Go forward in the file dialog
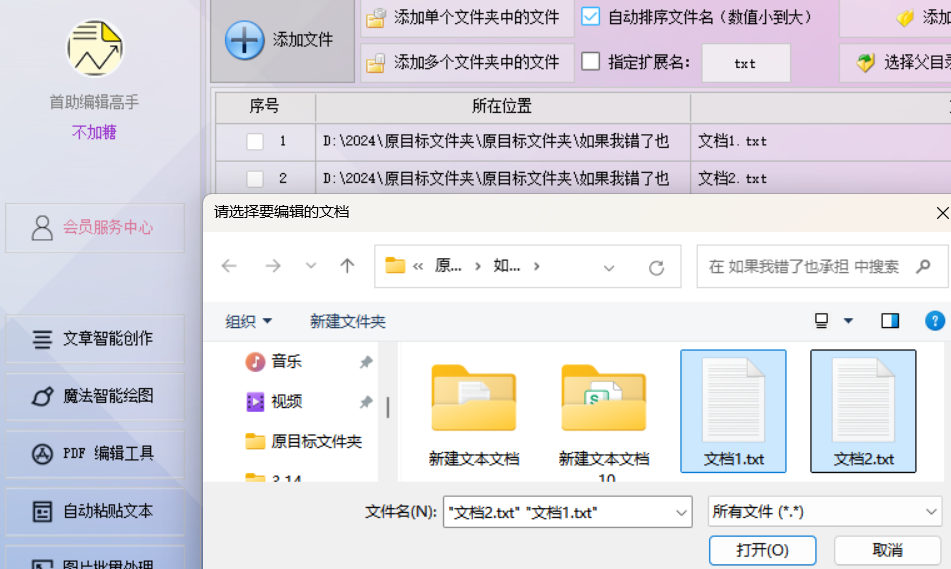The height and width of the screenshot is (569, 951). [x=273, y=266]
